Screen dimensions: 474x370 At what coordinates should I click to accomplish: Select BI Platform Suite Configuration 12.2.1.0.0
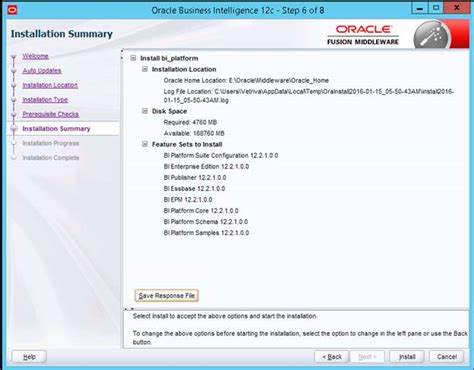[x=221, y=155]
